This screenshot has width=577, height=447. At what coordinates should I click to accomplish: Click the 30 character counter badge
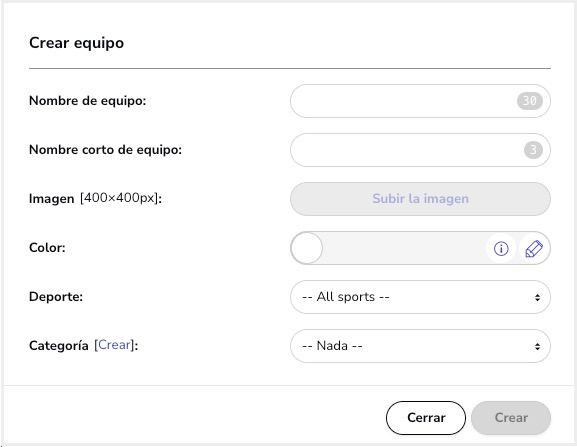530,101
